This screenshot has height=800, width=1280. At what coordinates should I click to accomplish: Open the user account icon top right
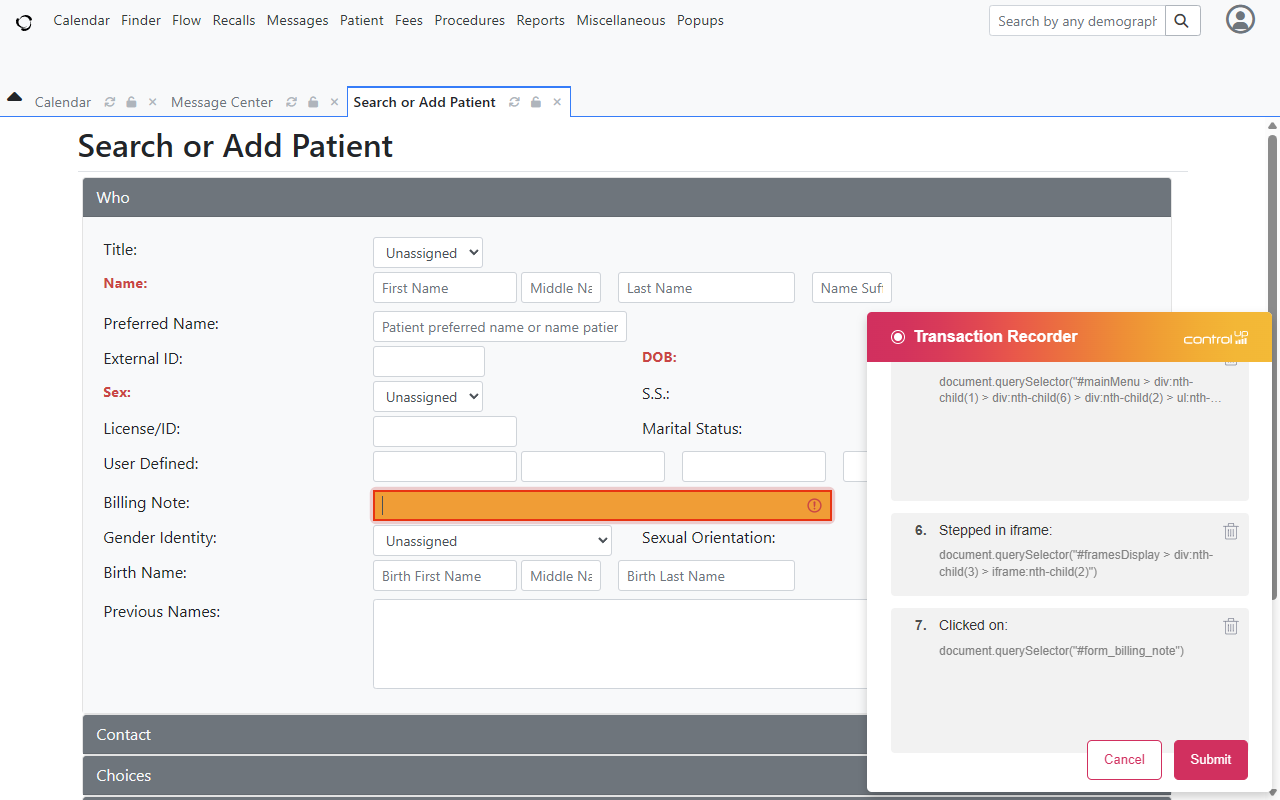pos(1239,19)
